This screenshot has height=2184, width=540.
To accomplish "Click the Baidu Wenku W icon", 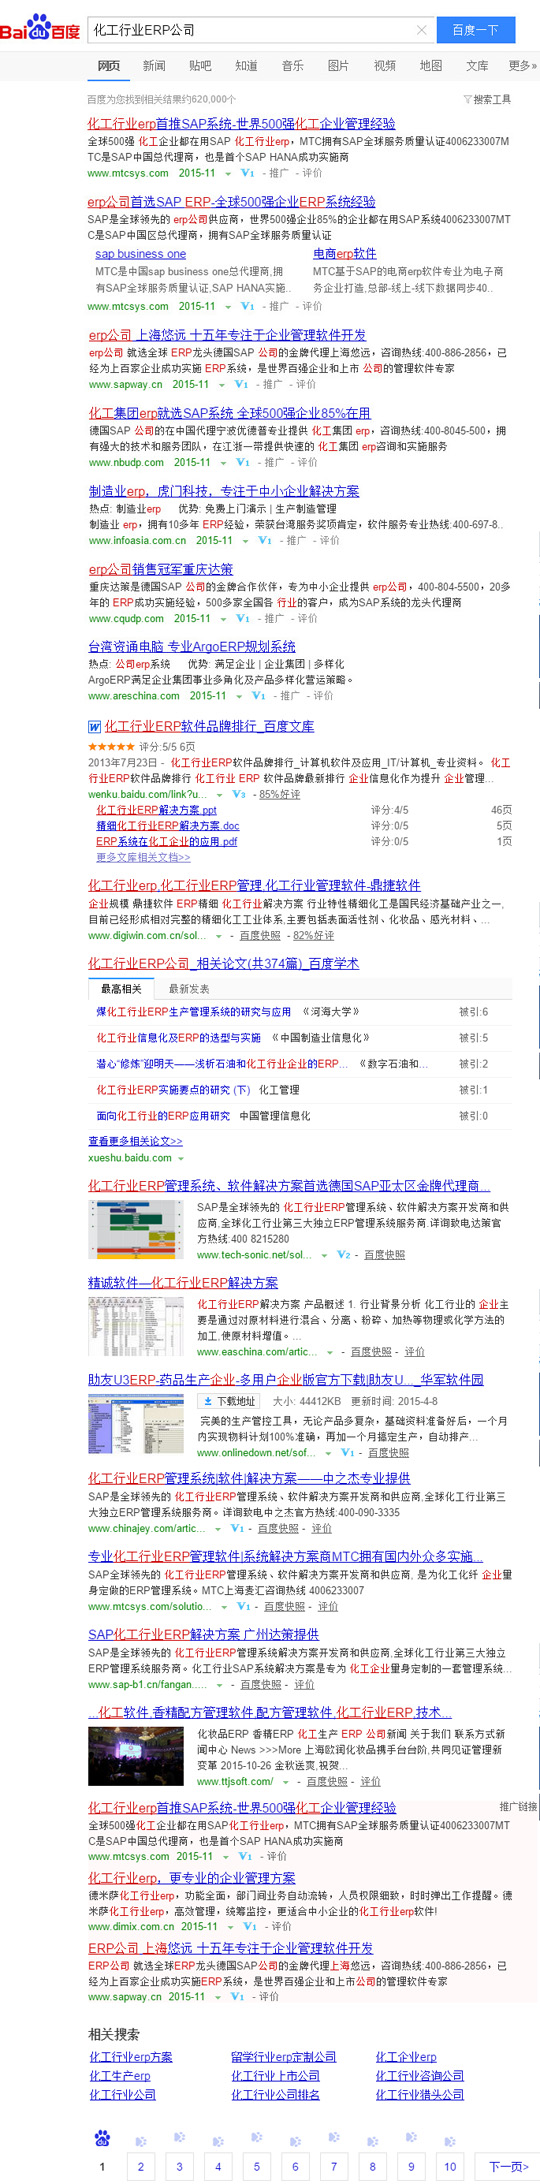I will 94,727.
